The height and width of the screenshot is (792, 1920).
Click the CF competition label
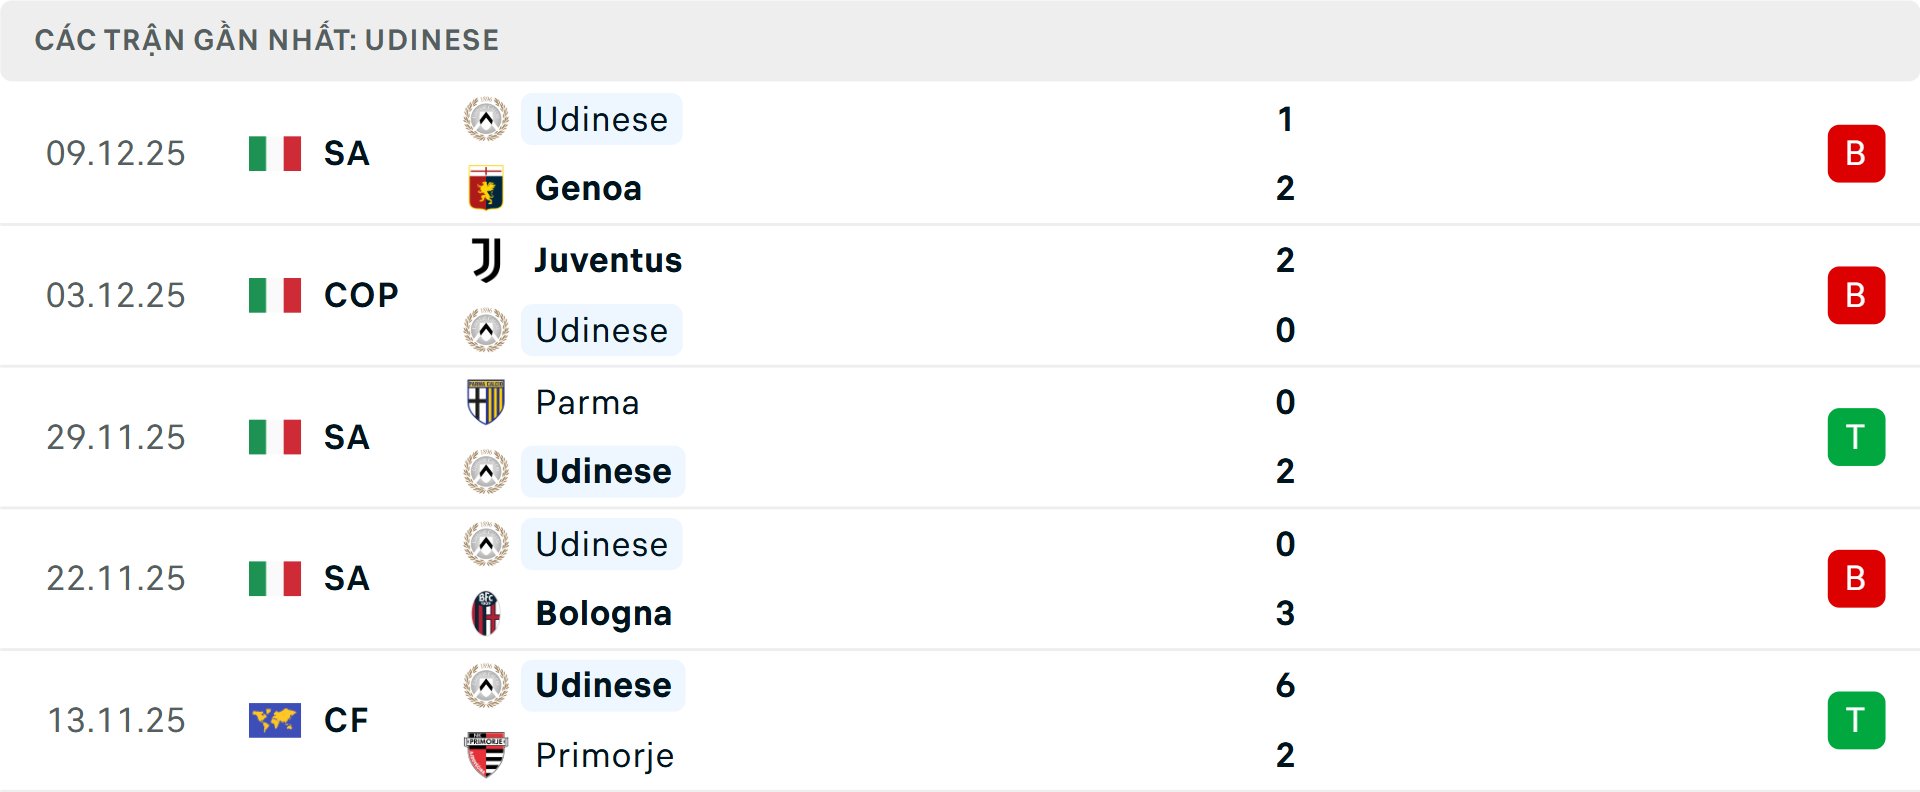[x=346, y=720]
